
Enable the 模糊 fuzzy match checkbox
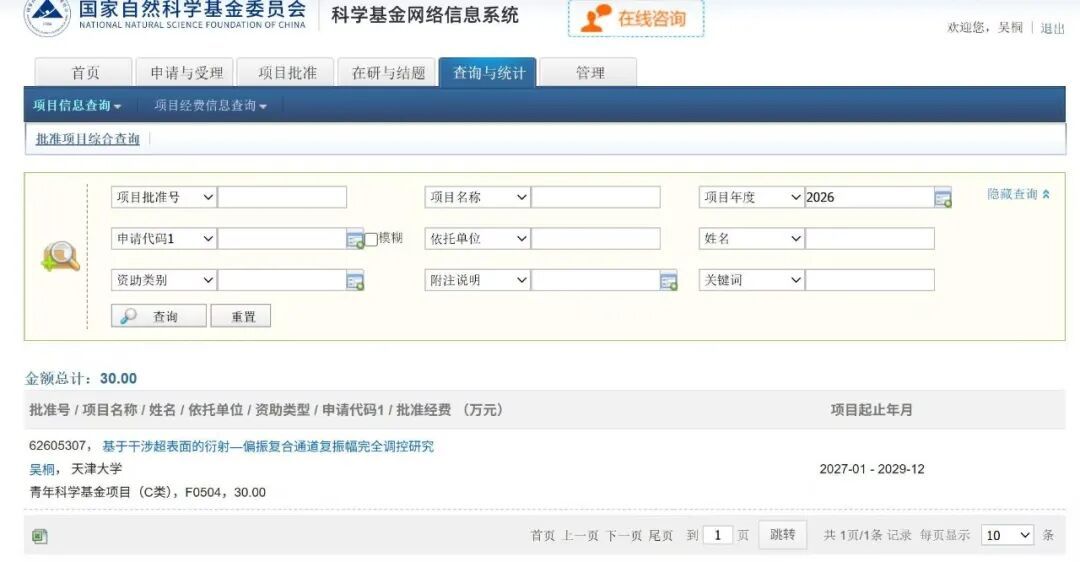pos(371,239)
